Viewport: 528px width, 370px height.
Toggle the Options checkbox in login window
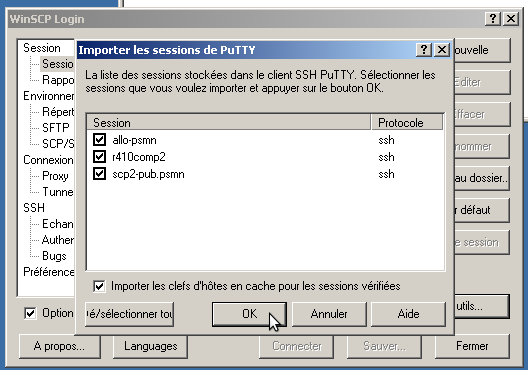pyautogui.click(x=30, y=313)
